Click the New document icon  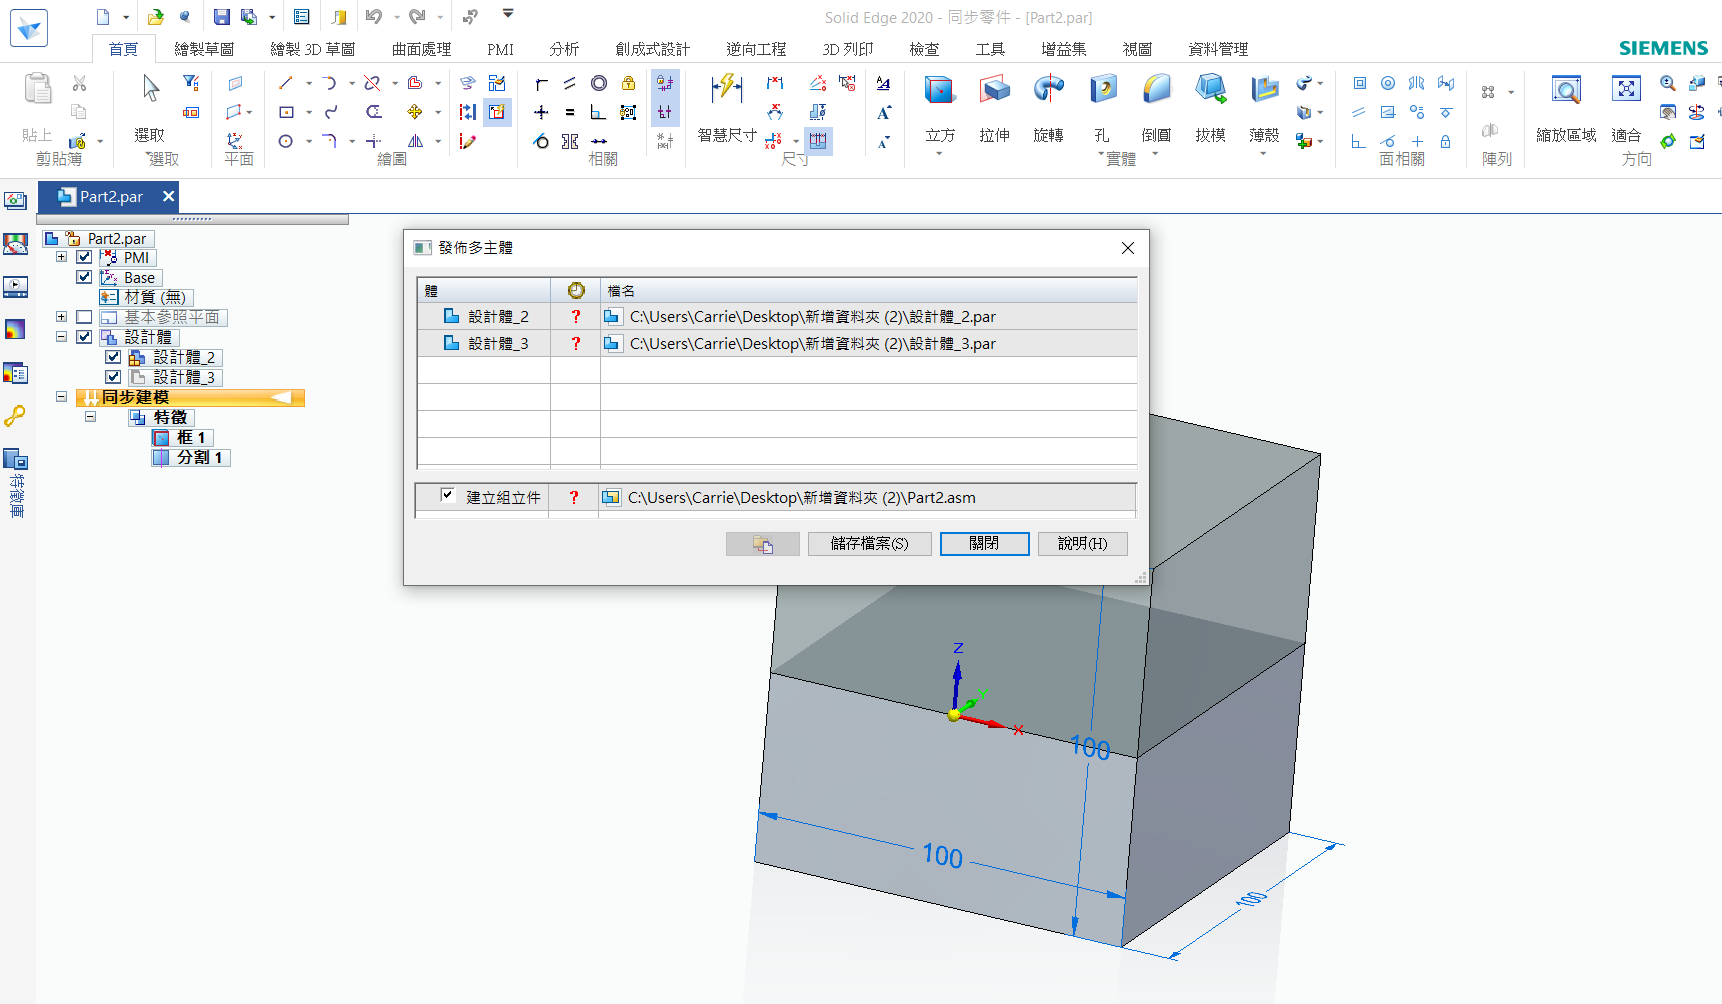click(x=103, y=17)
